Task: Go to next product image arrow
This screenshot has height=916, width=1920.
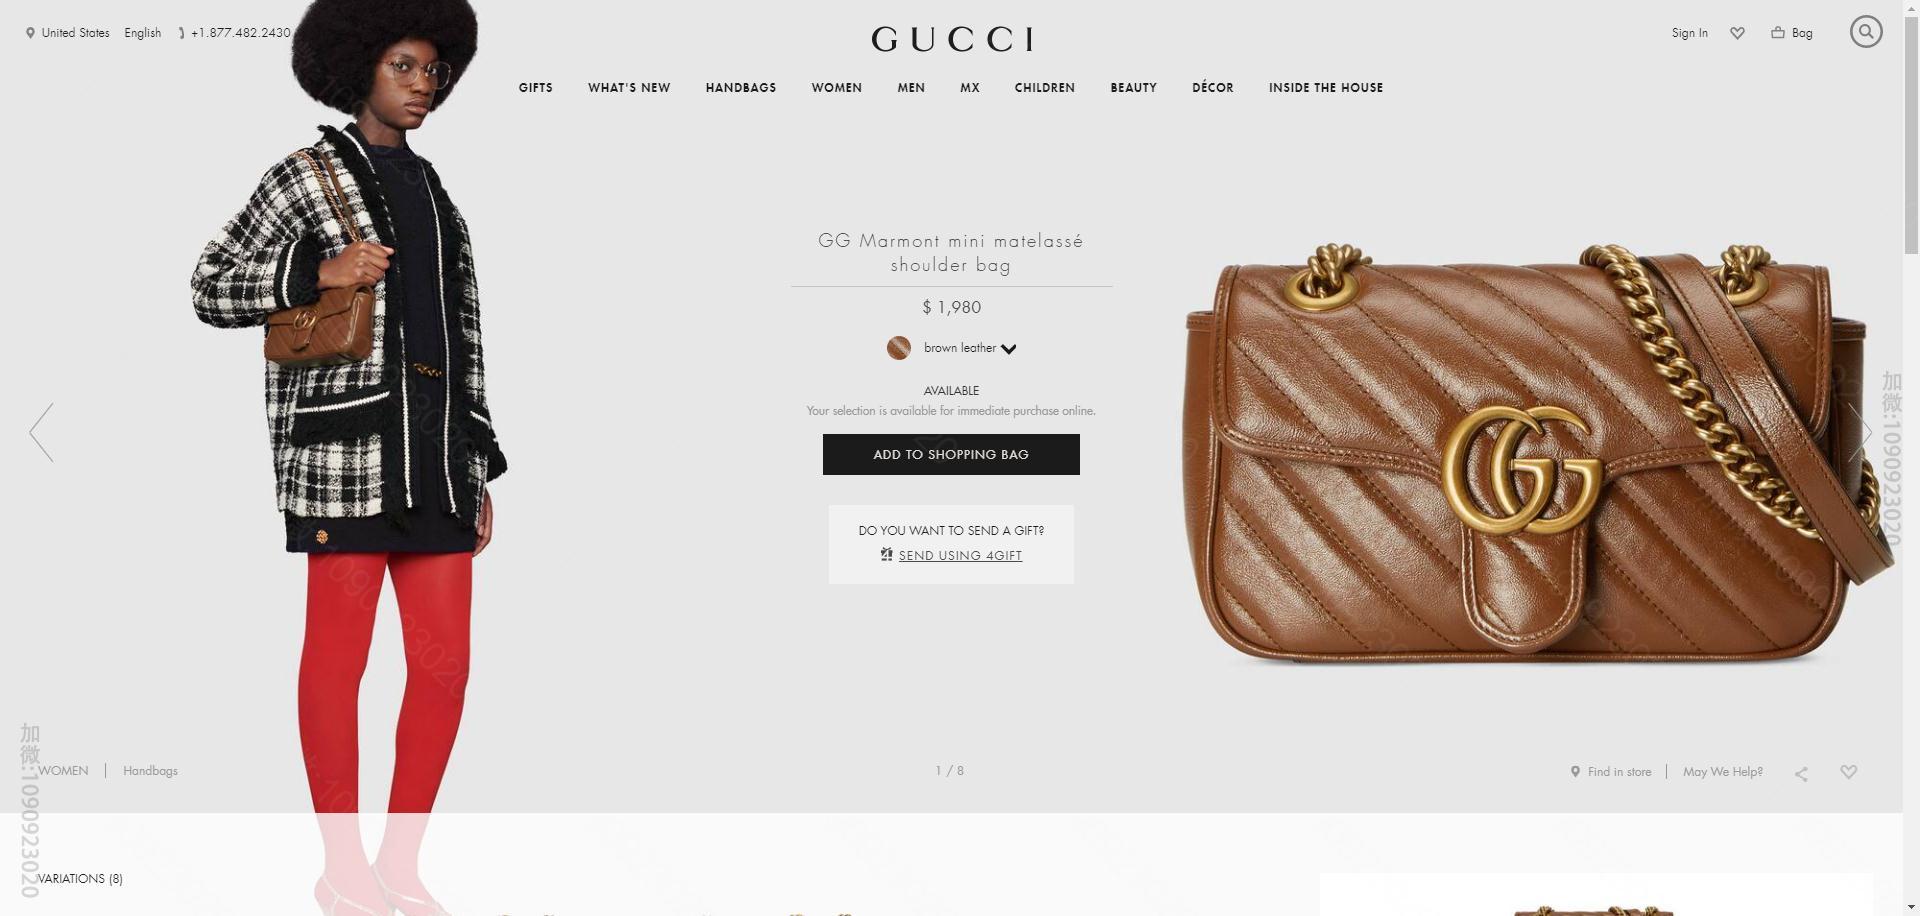Action: pyautogui.click(x=1860, y=432)
